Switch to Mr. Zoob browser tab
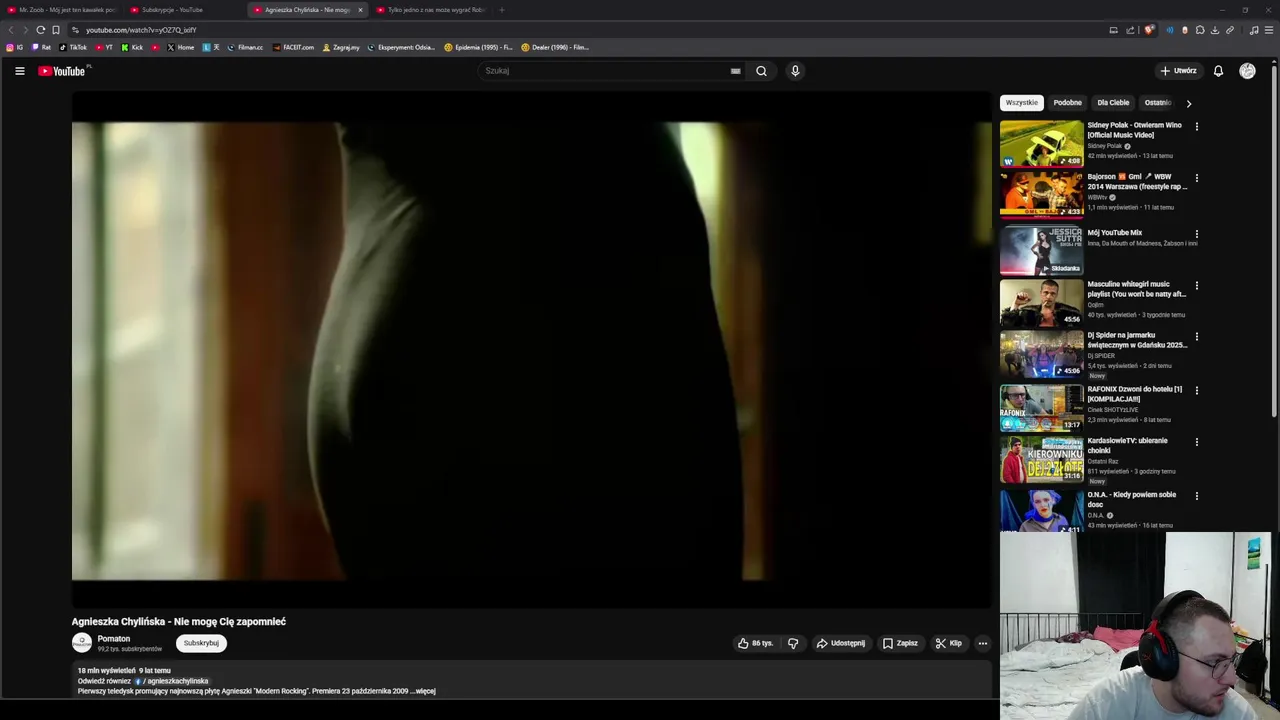 pos(62,10)
